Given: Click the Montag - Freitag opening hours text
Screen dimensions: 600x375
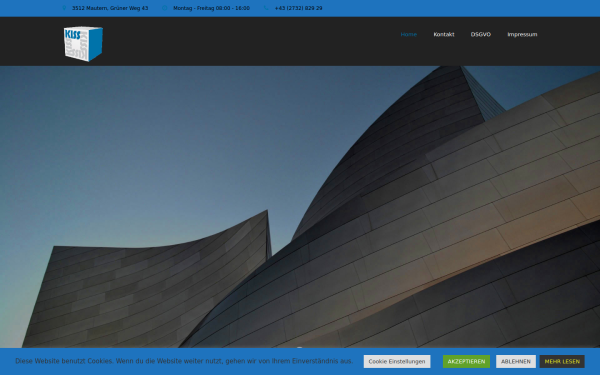Looking at the screenshot, I should (x=211, y=8).
